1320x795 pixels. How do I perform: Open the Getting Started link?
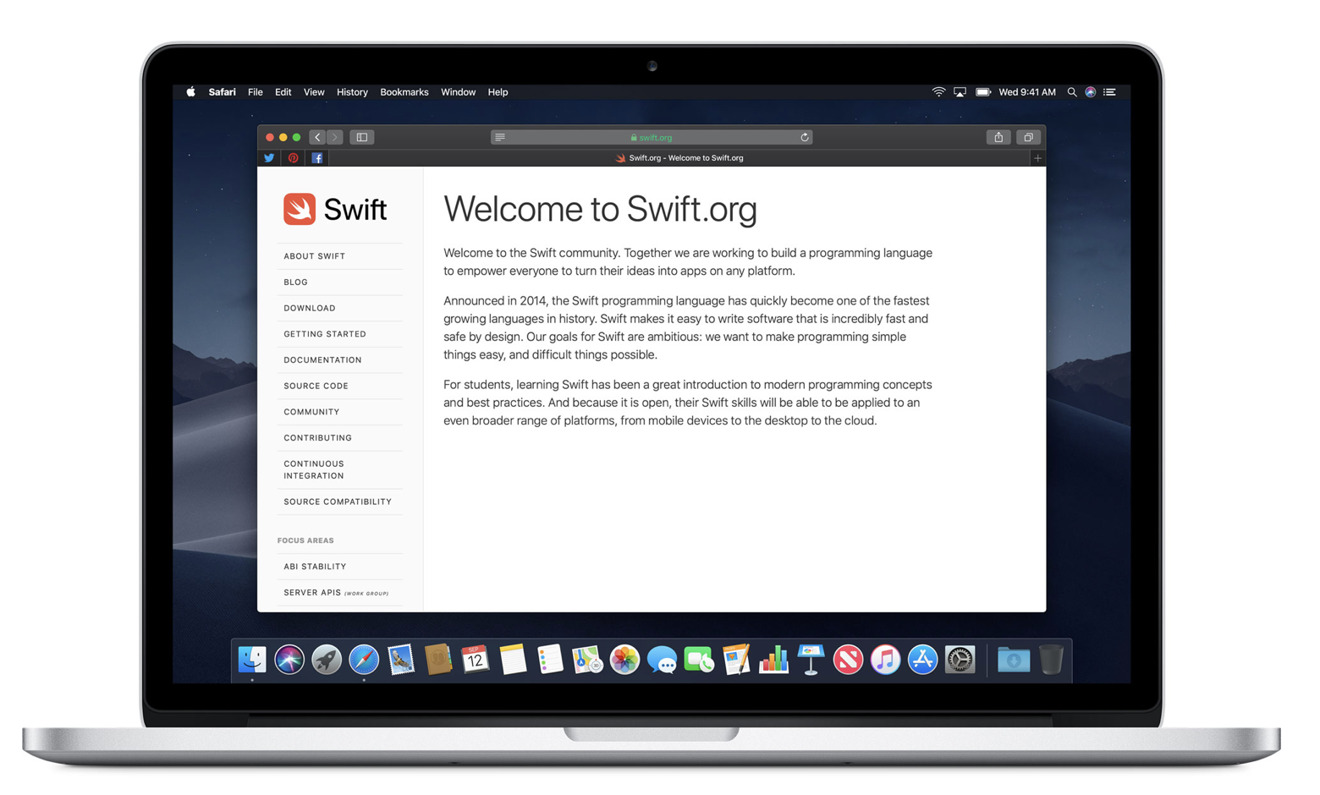(325, 334)
